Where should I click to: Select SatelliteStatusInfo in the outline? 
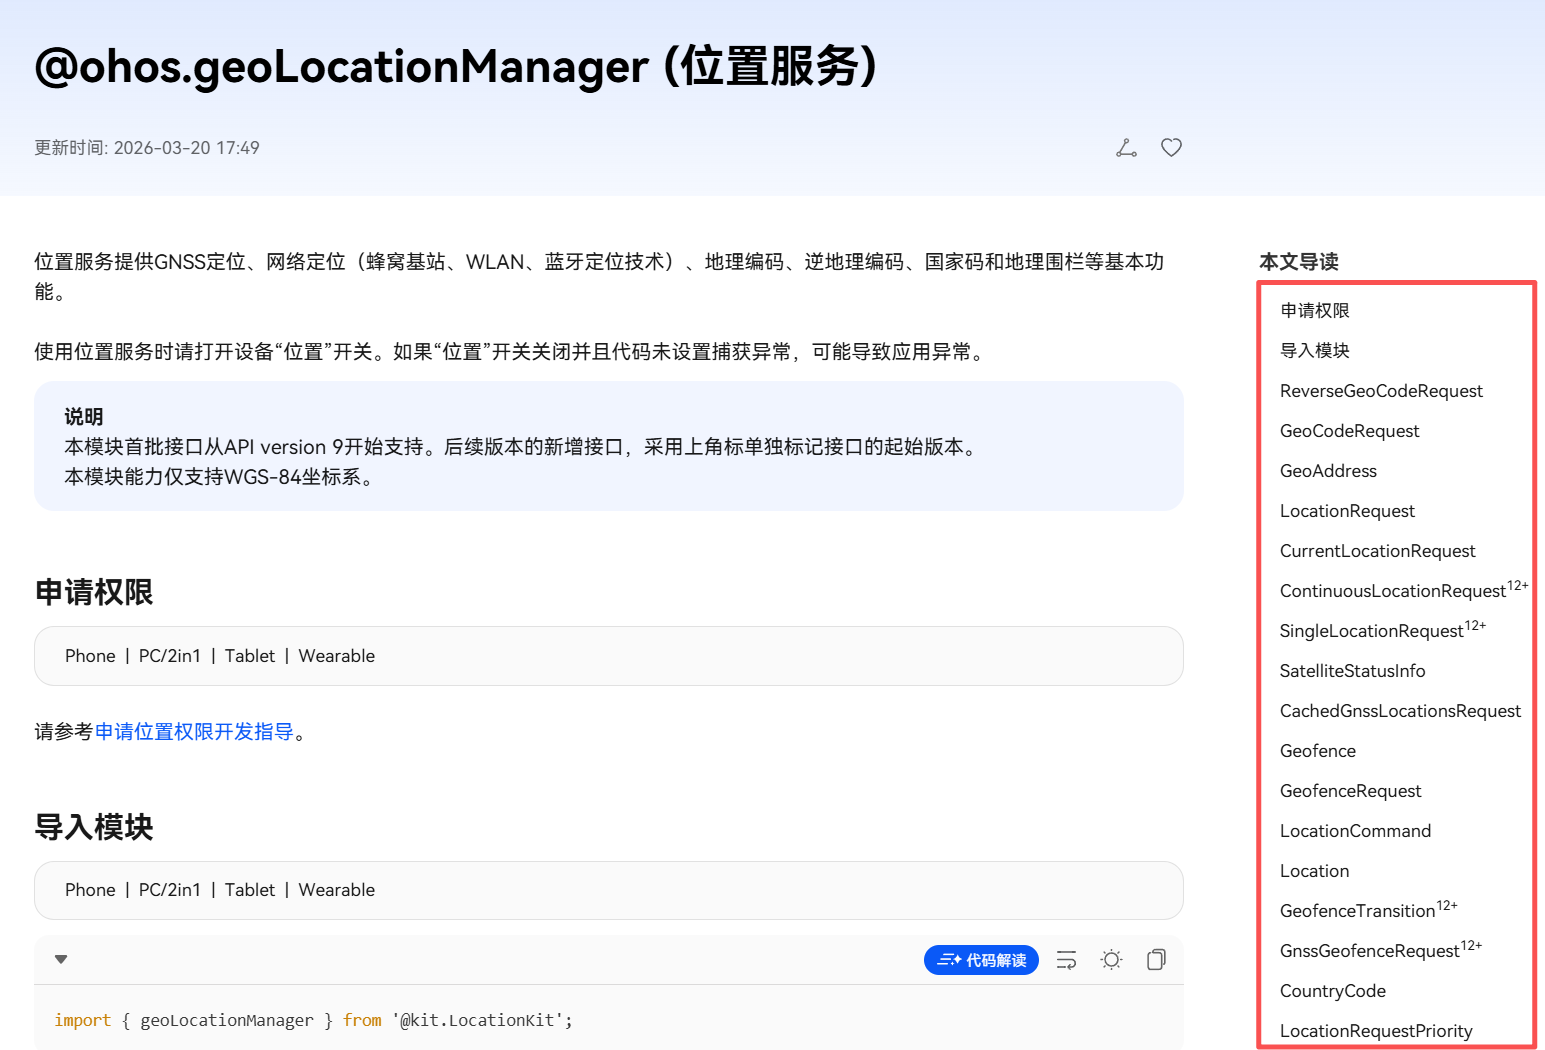1352,671
